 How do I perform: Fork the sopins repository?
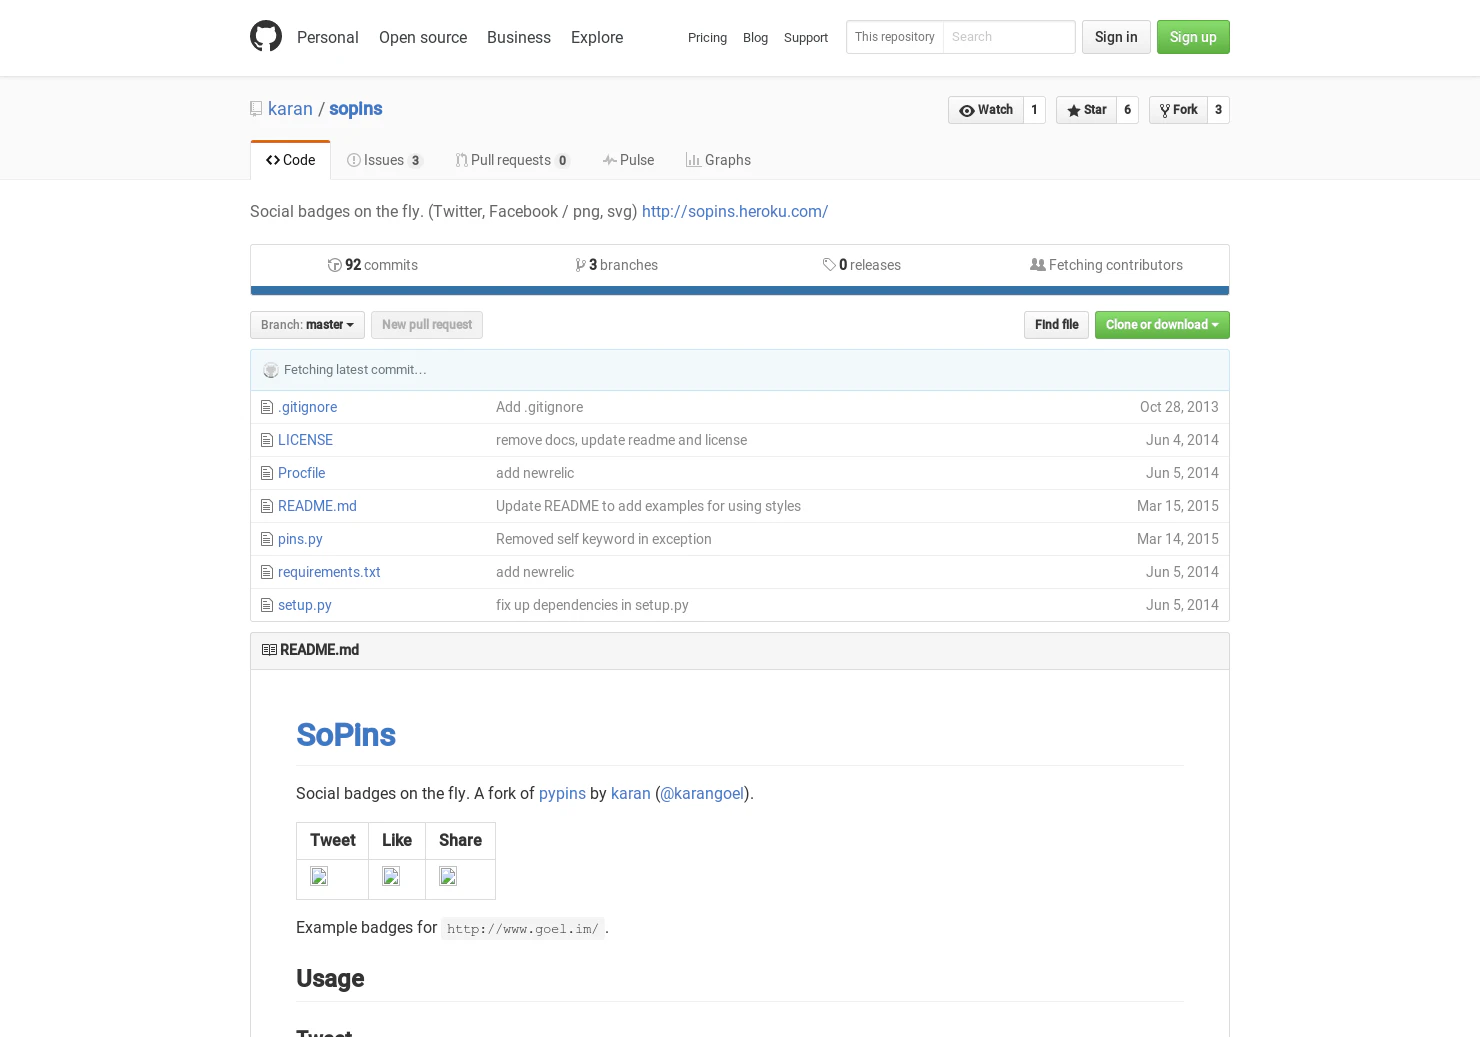point(1178,110)
